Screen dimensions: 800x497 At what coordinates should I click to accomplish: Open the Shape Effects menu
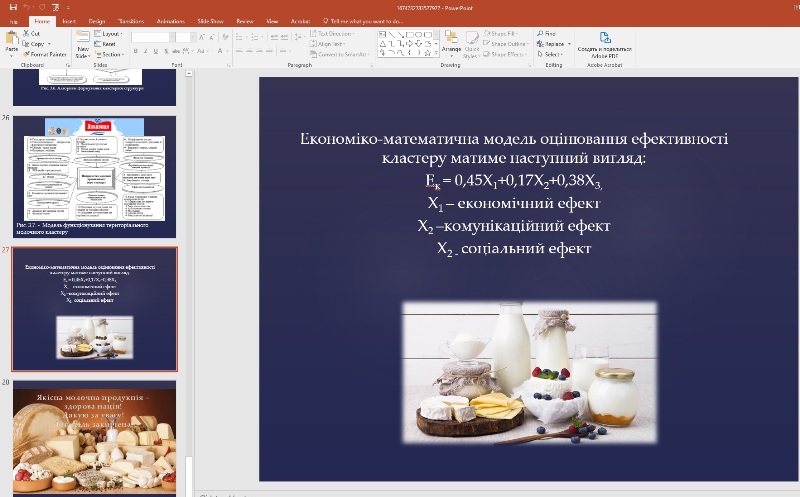point(504,54)
